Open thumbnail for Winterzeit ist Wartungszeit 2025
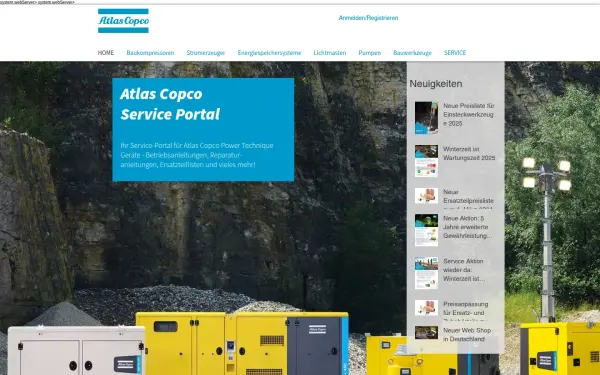Viewport: 600px width, 375px height. [426, 161]
